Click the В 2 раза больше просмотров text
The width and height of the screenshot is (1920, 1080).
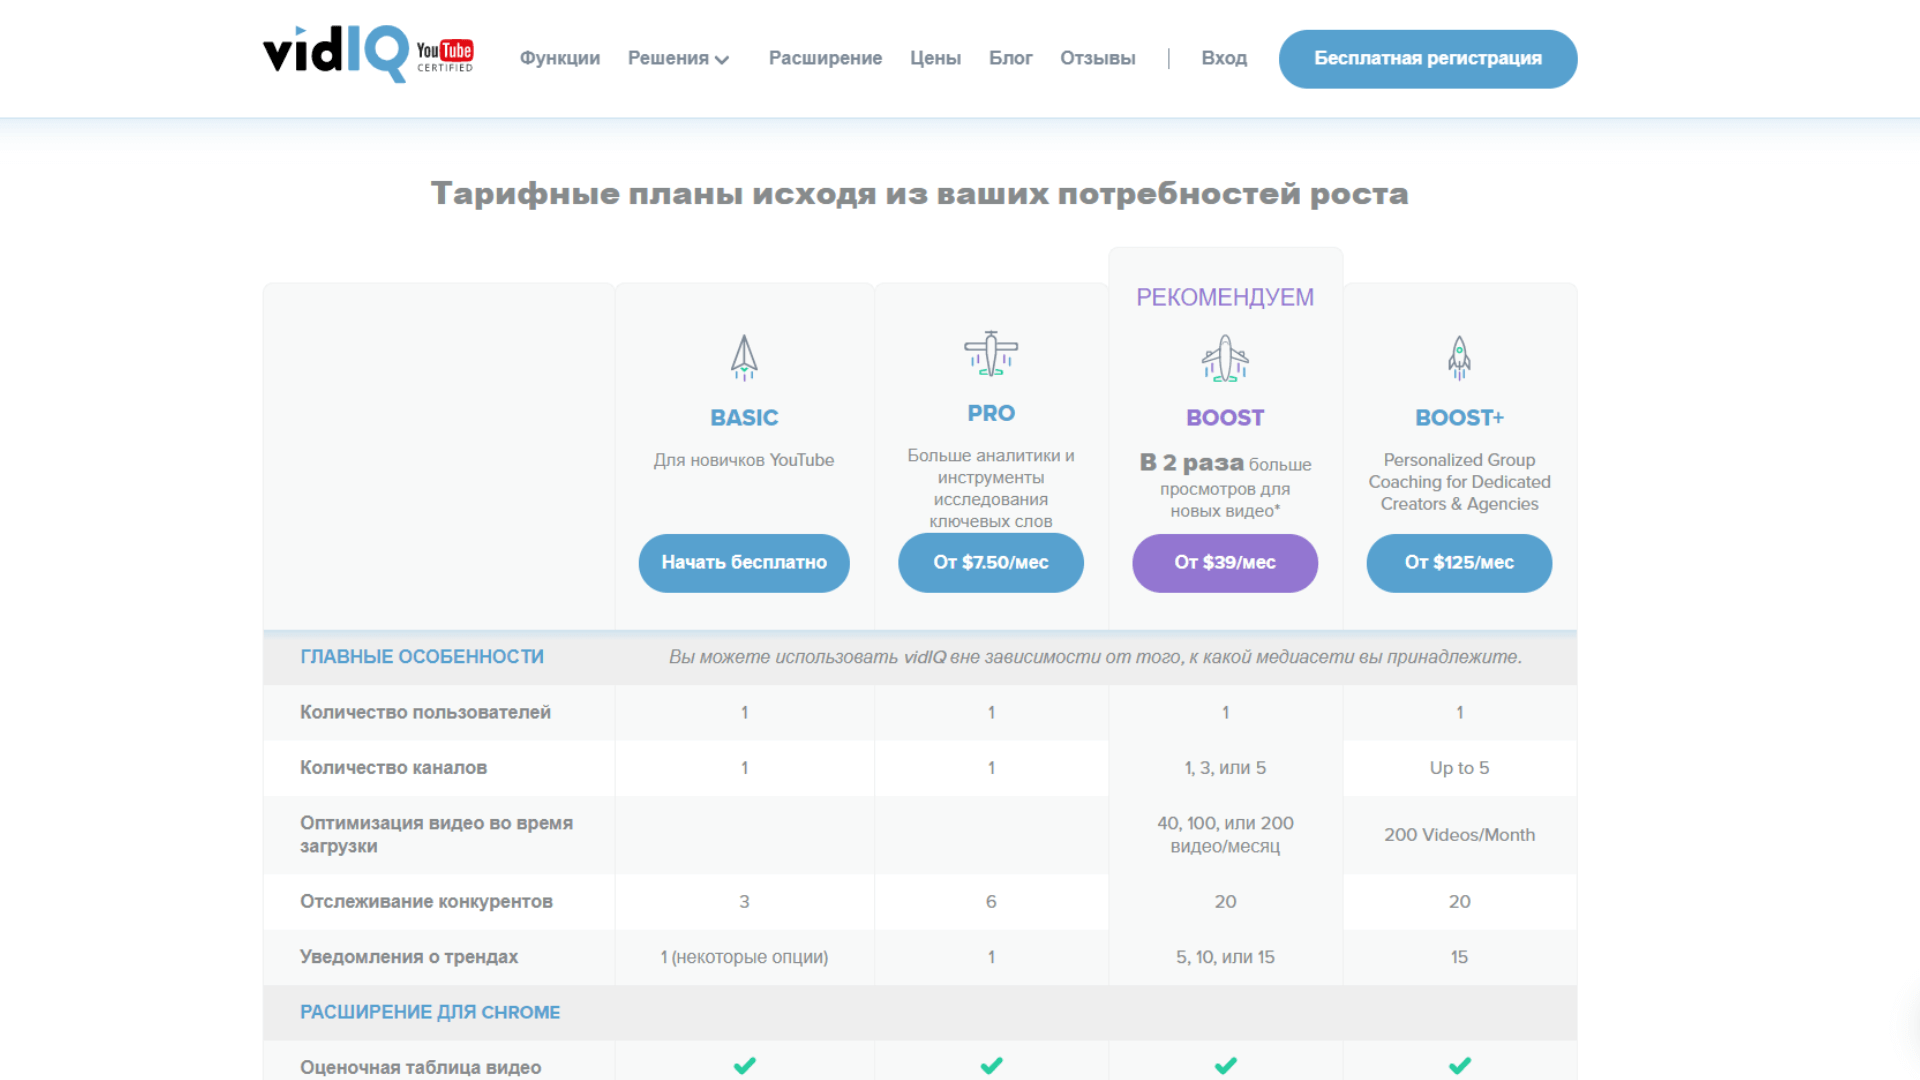[x=1225, y=486]
